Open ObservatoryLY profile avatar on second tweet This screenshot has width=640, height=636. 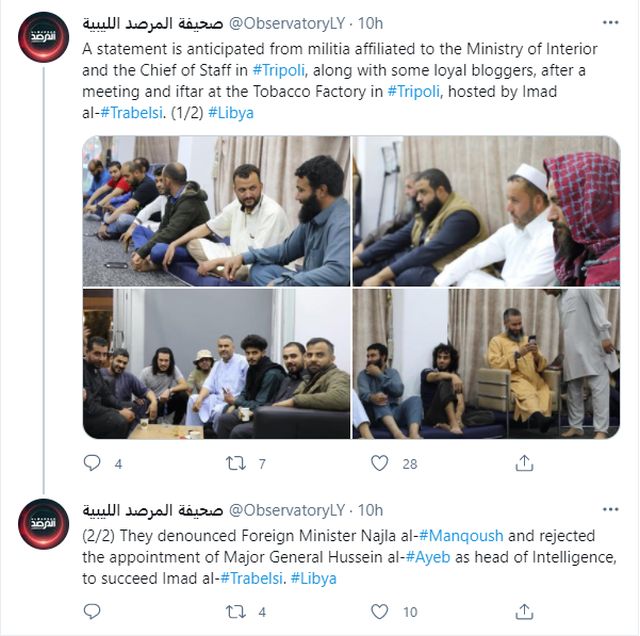pyautogui.click(x=43, y=524)
